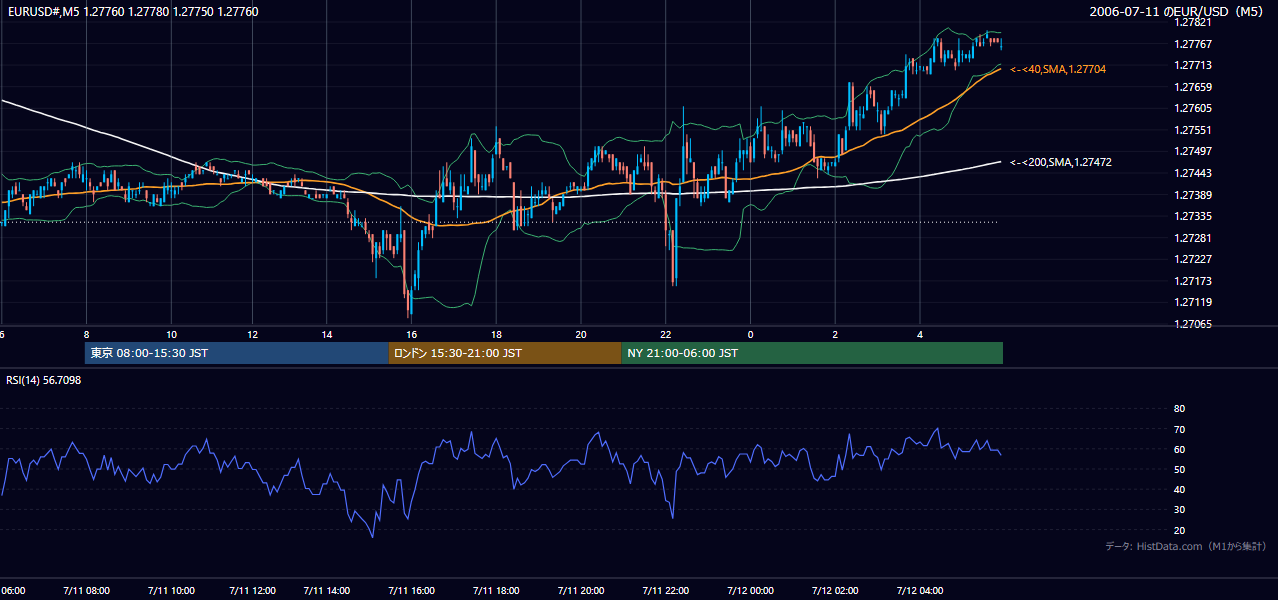
Task: Click RSI scale level 70
Action: click(1179, 429)
